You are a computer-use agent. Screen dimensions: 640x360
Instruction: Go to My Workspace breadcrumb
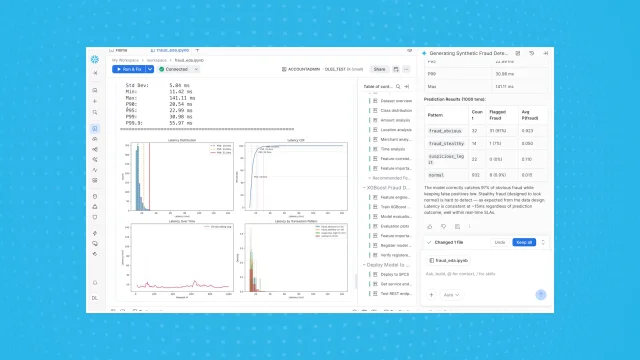(125, 60)
